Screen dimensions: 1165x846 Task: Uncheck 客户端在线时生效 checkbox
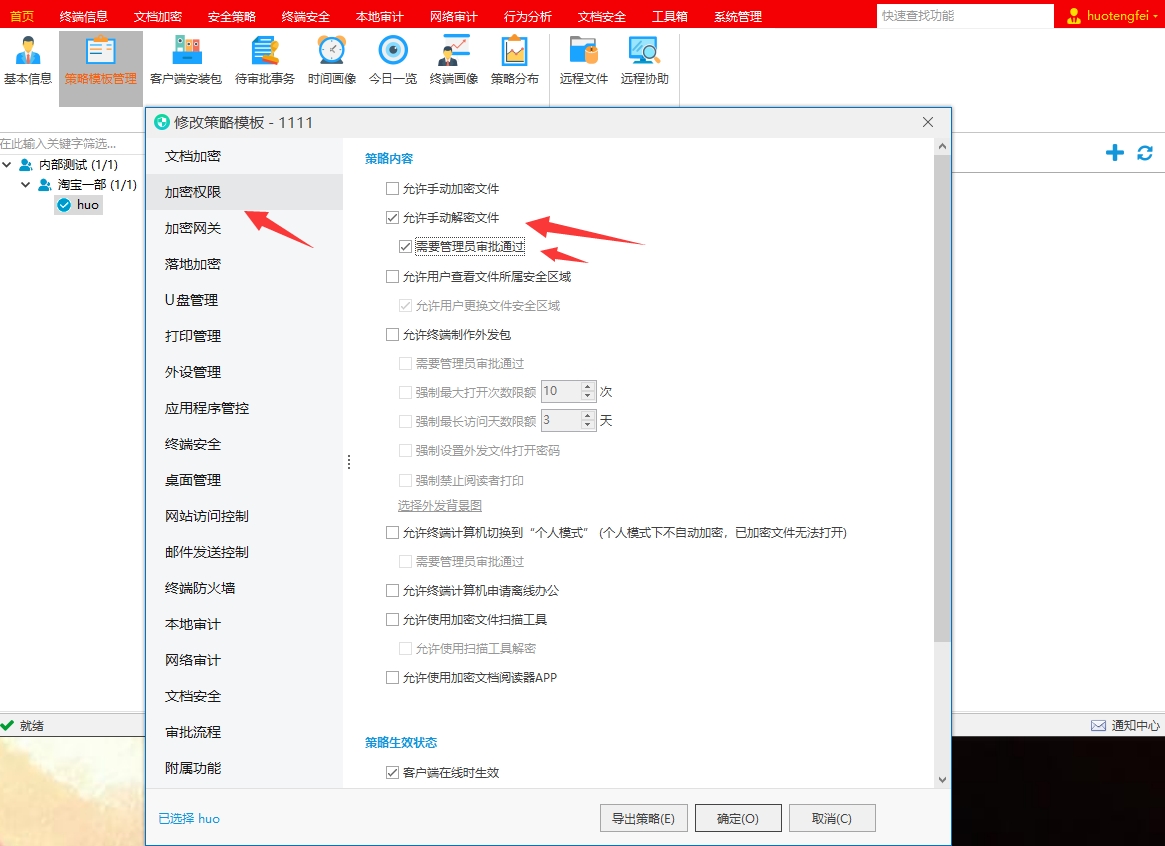coord(392,772)
